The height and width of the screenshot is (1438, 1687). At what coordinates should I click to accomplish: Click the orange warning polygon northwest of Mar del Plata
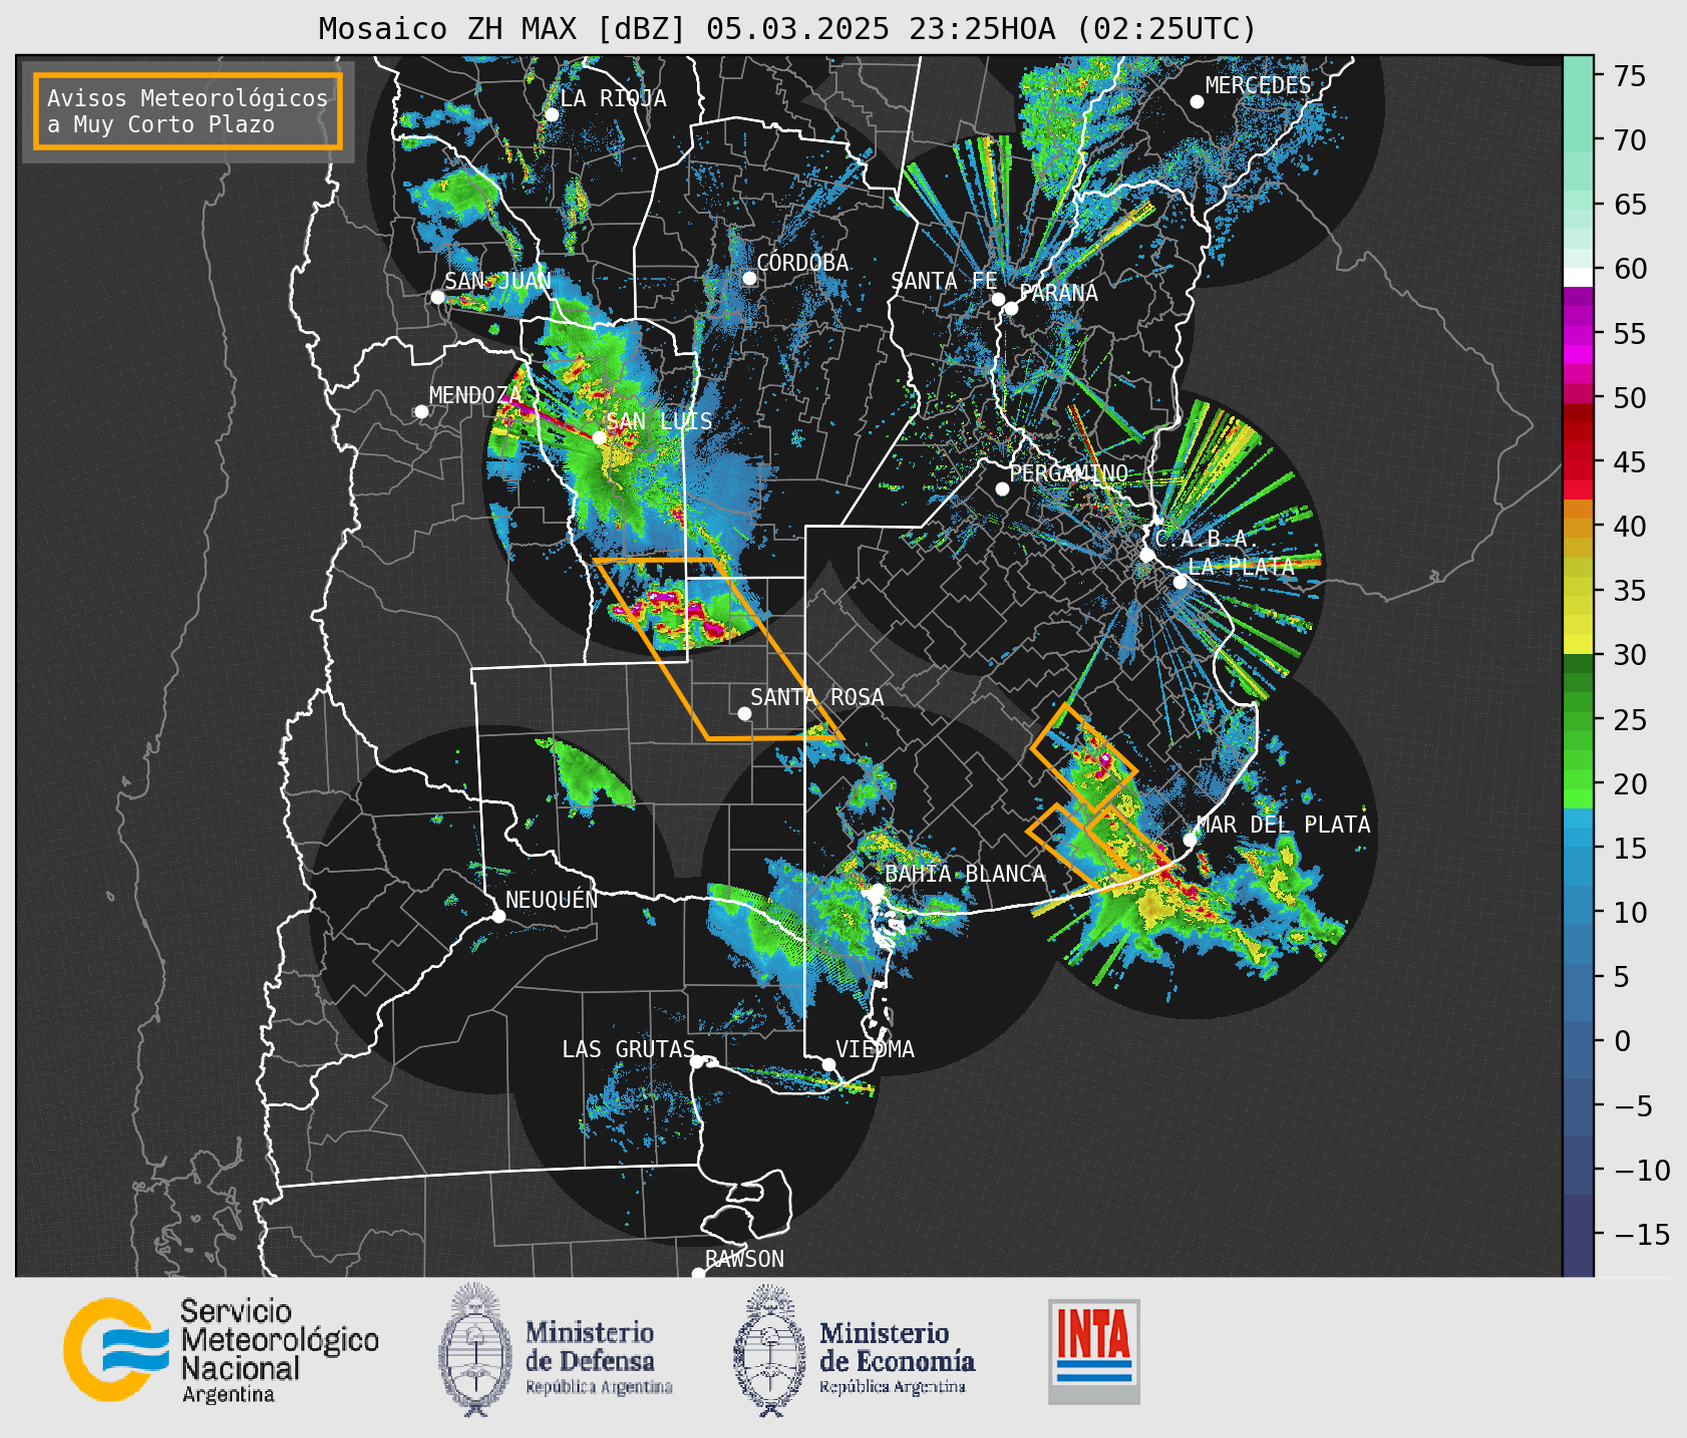tap(1084, 757)
